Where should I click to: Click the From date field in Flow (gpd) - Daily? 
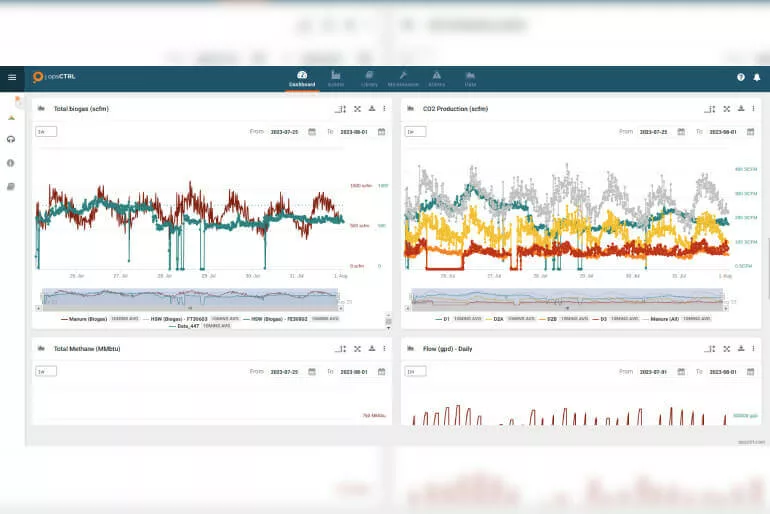654,372
